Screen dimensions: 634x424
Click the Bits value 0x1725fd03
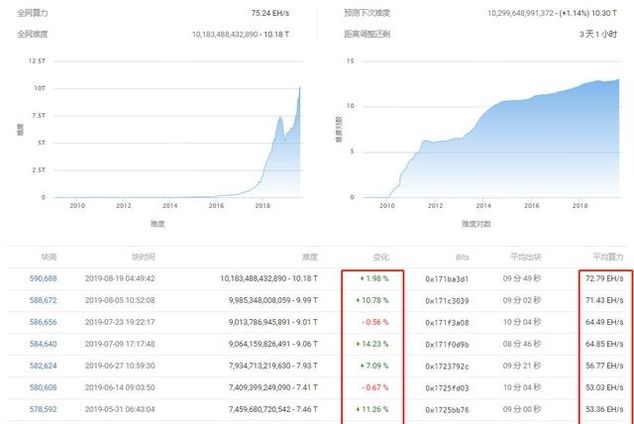coord(447,388)
